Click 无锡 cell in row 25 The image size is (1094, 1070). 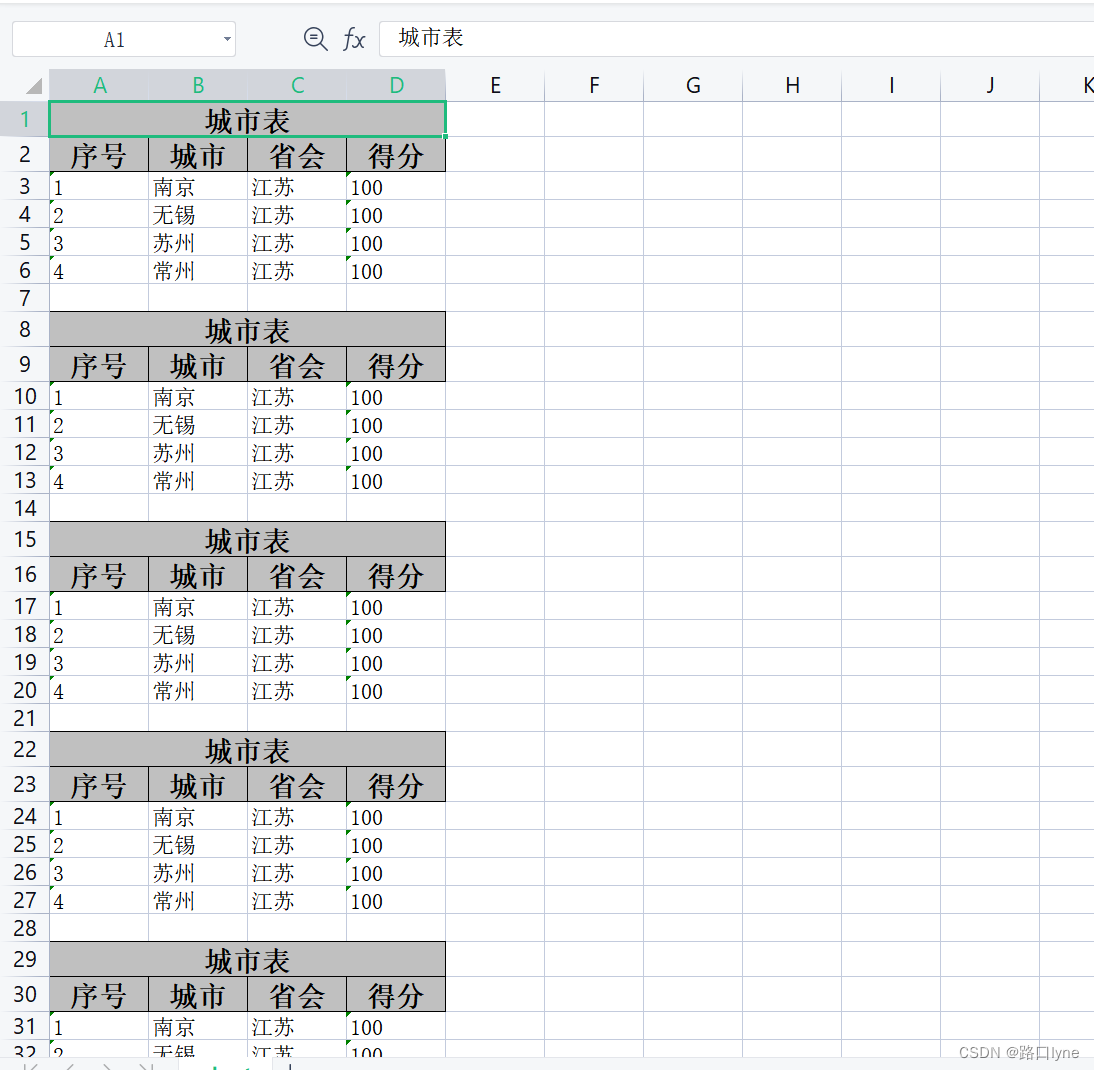pos(198,844)
